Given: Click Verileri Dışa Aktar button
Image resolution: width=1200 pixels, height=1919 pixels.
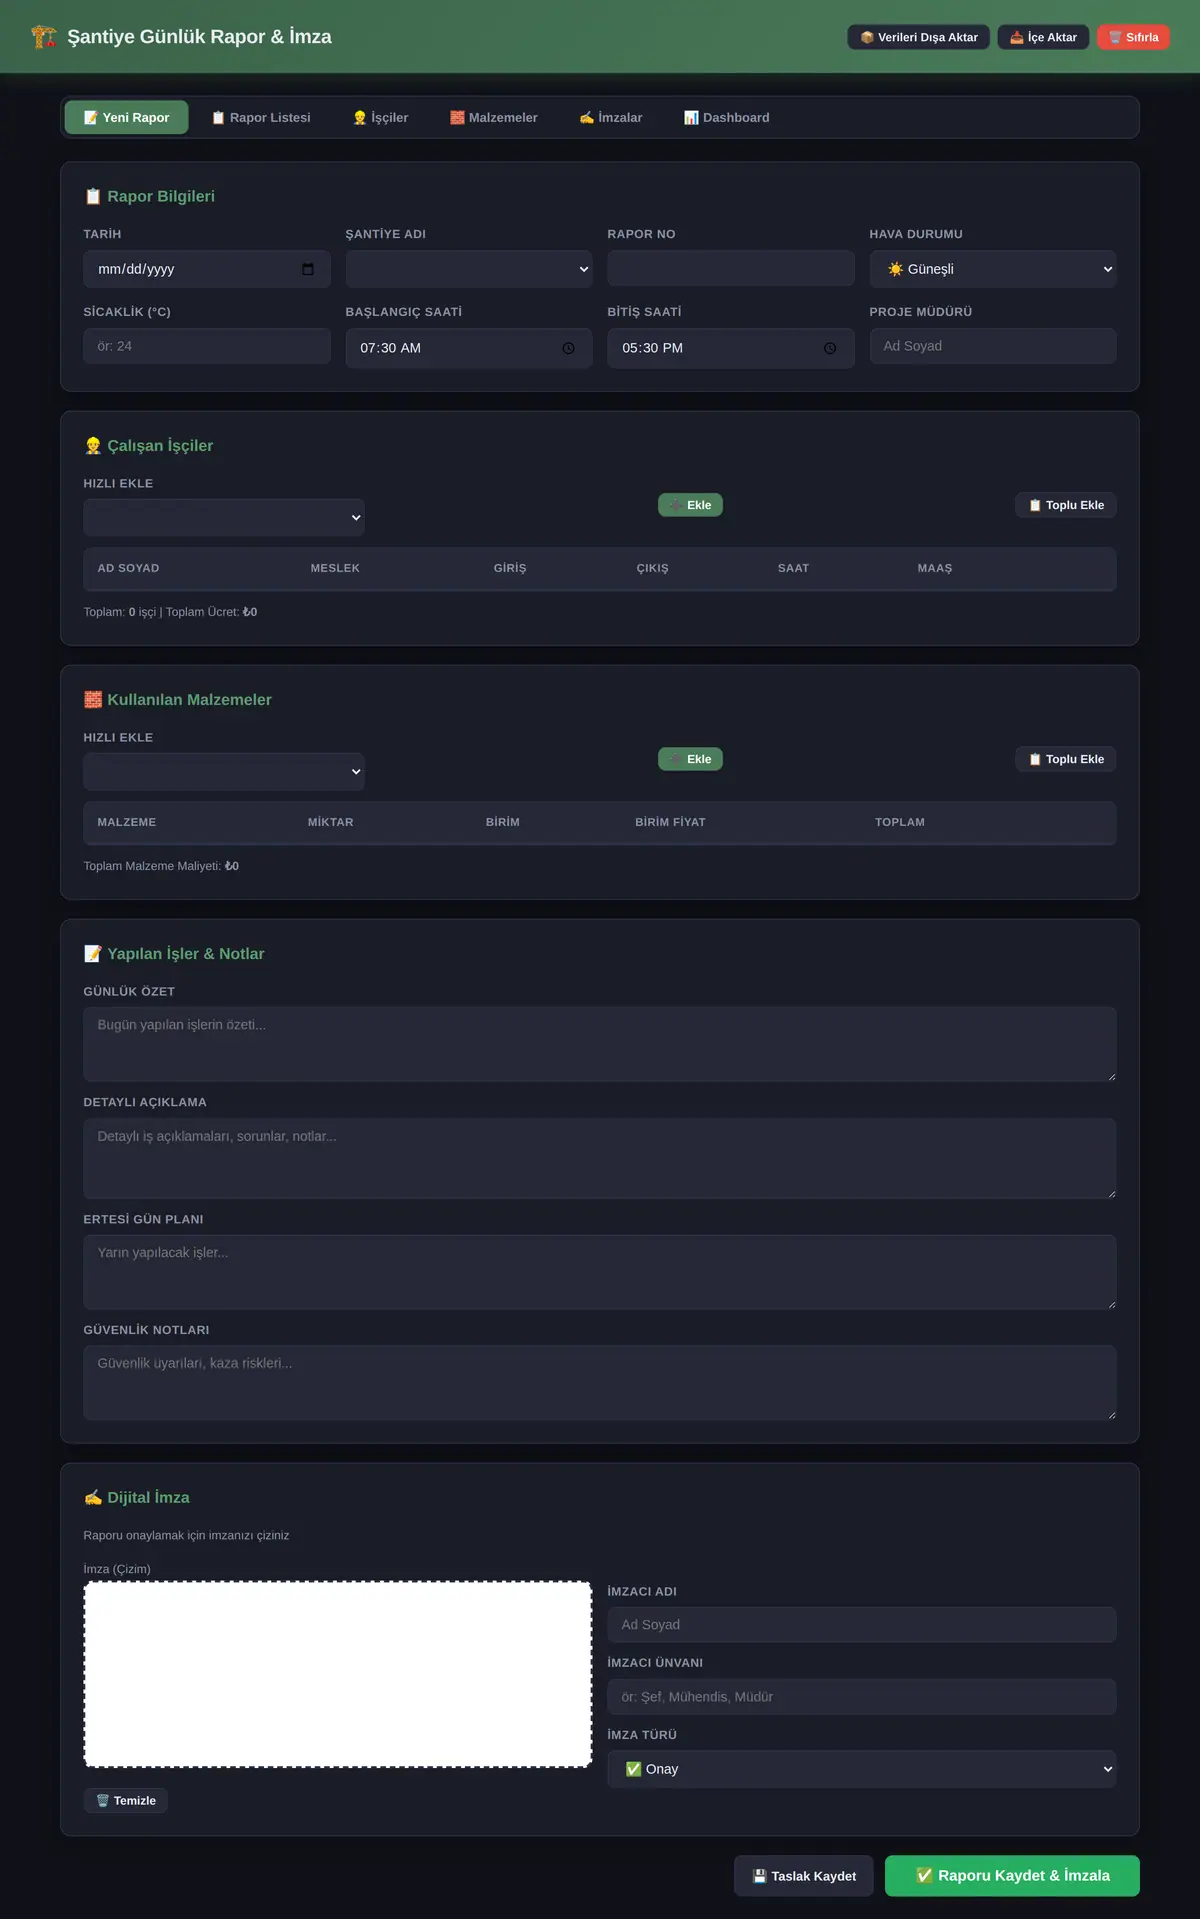Looking at the screenshot, I should pyautogui.click(x=919, y=37).
